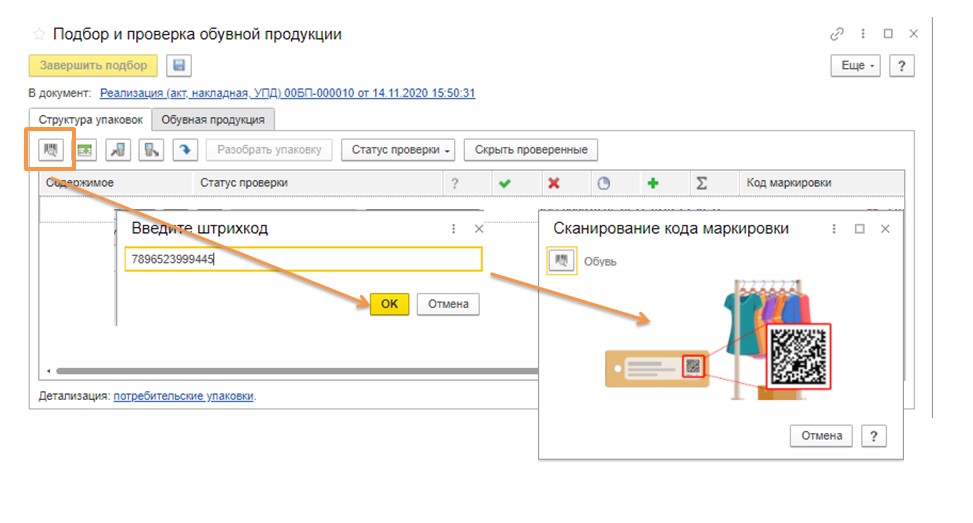Screen dimensions: 973x523
Task: Confirm the barcode with the OK button
Action: [x=389, y=304]
